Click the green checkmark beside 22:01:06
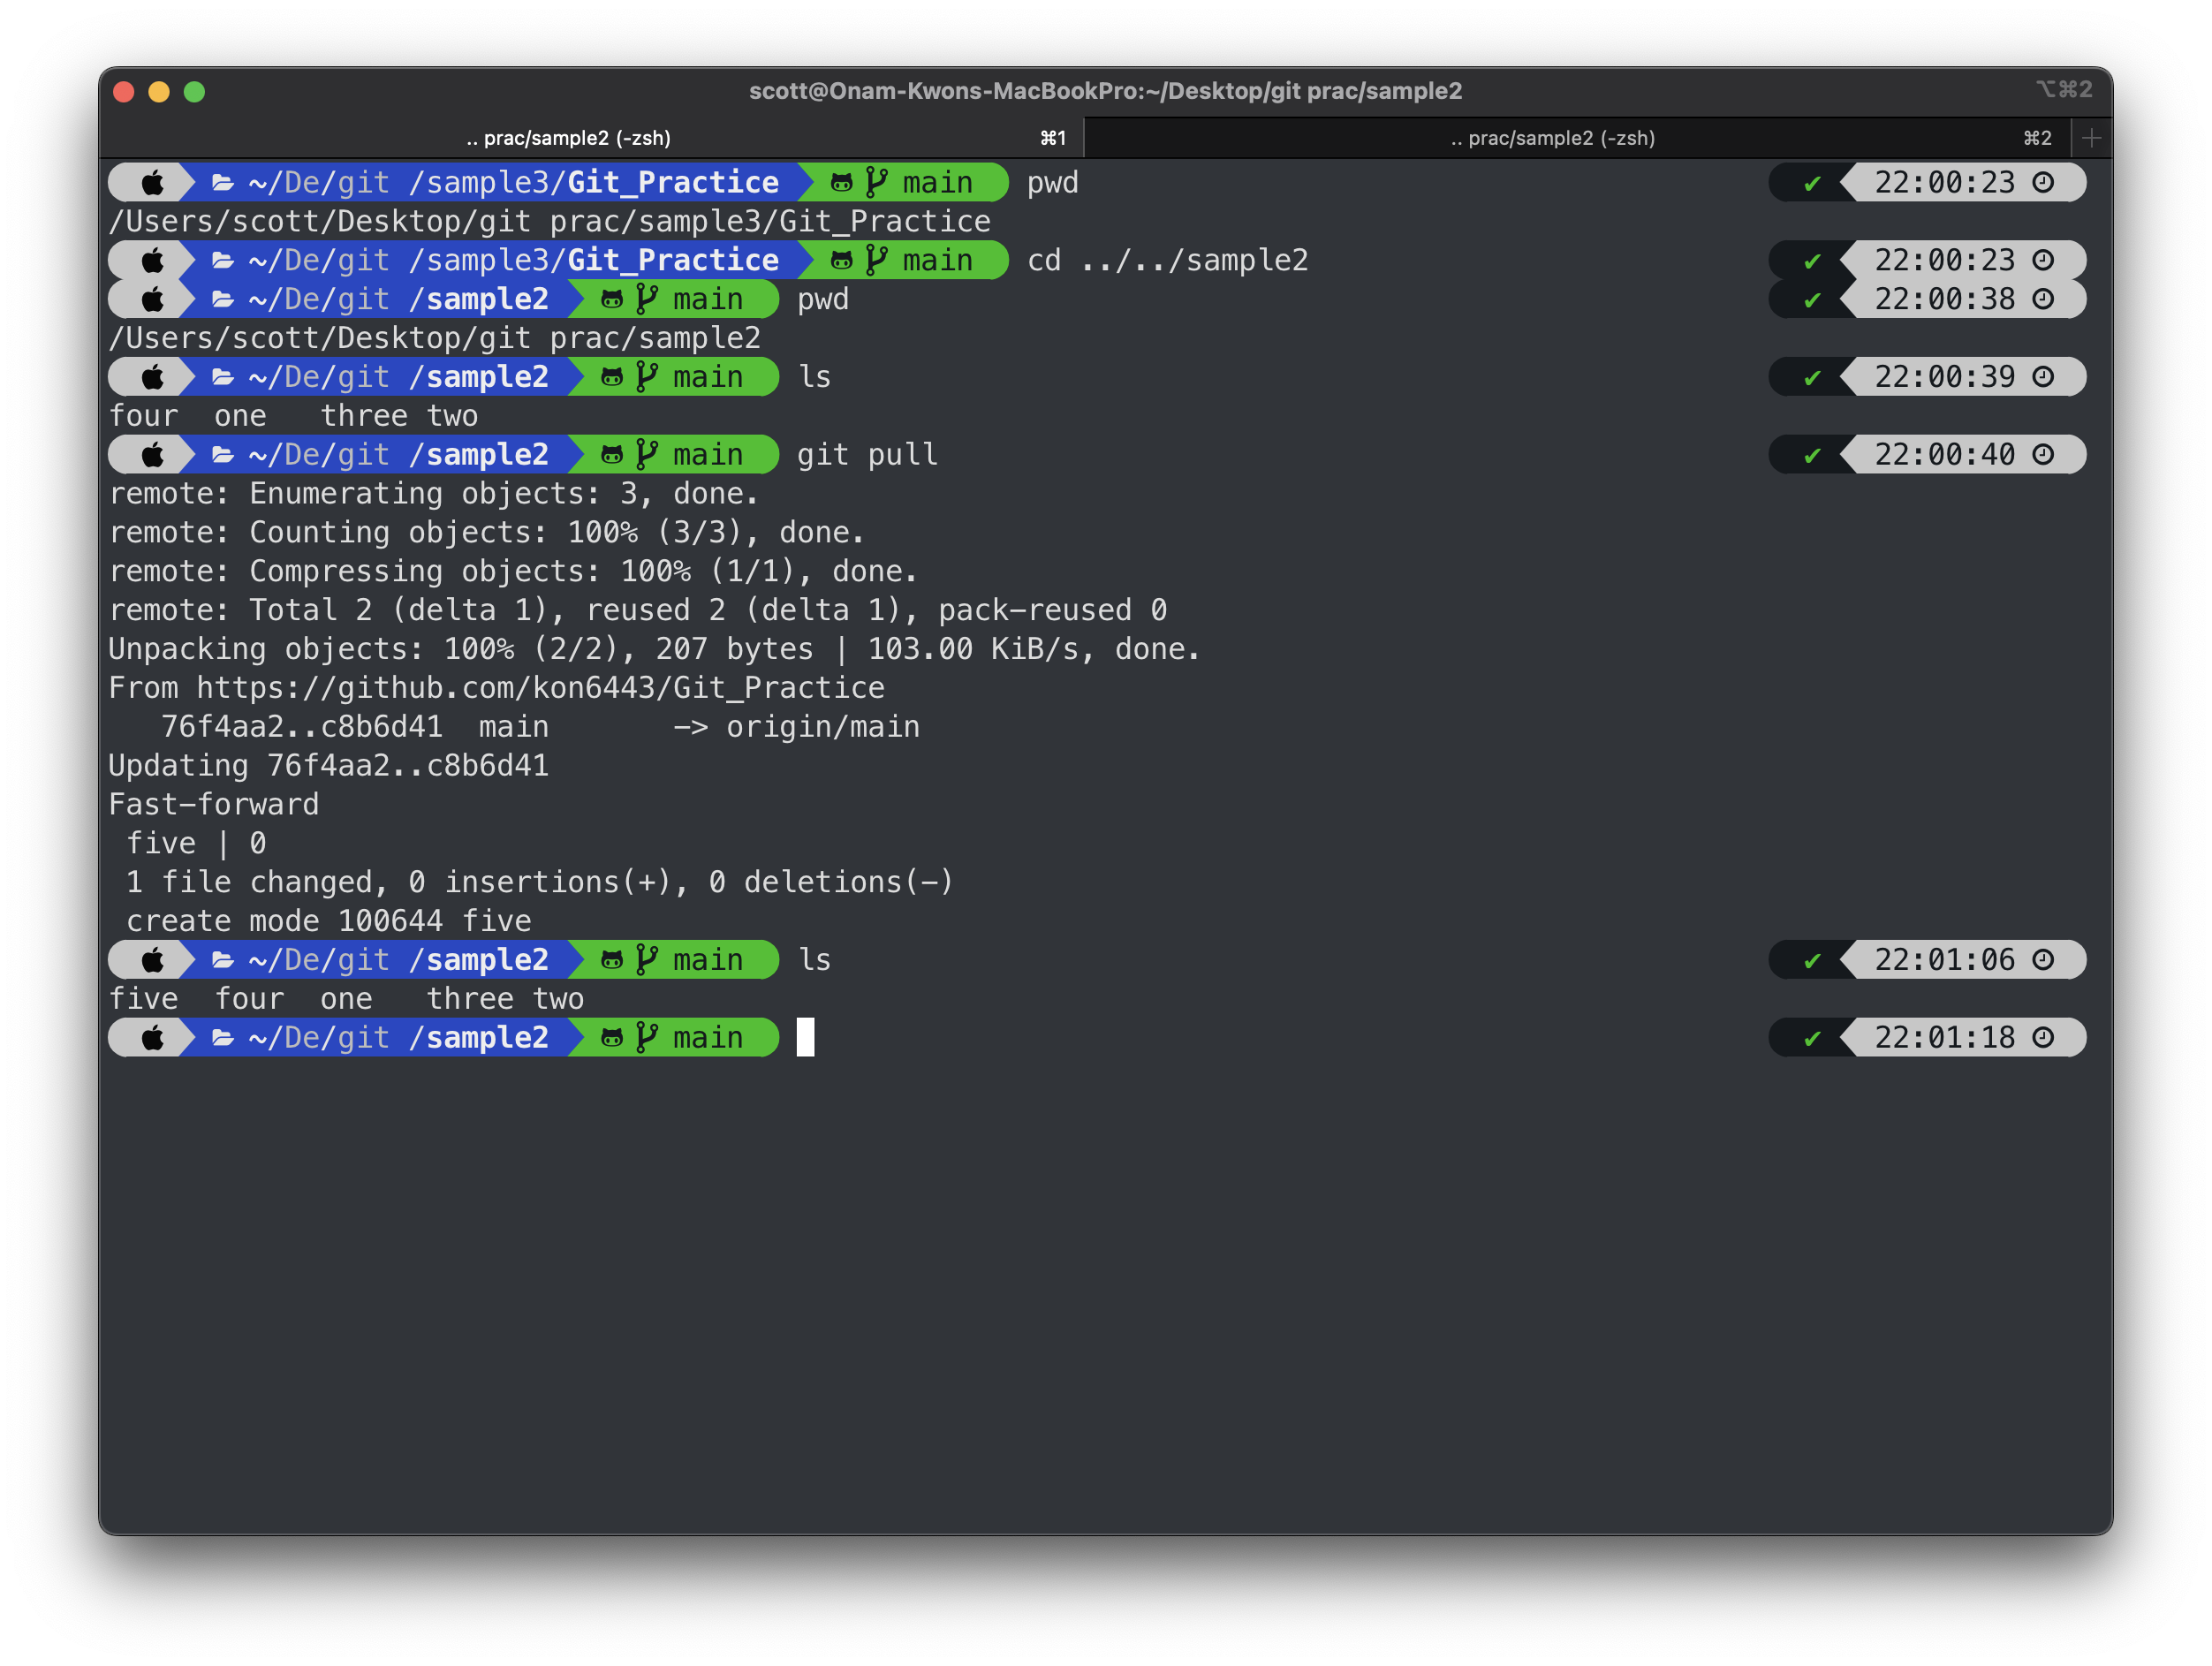The height and width of the screenshot is (1666, 2212). 1811,960
